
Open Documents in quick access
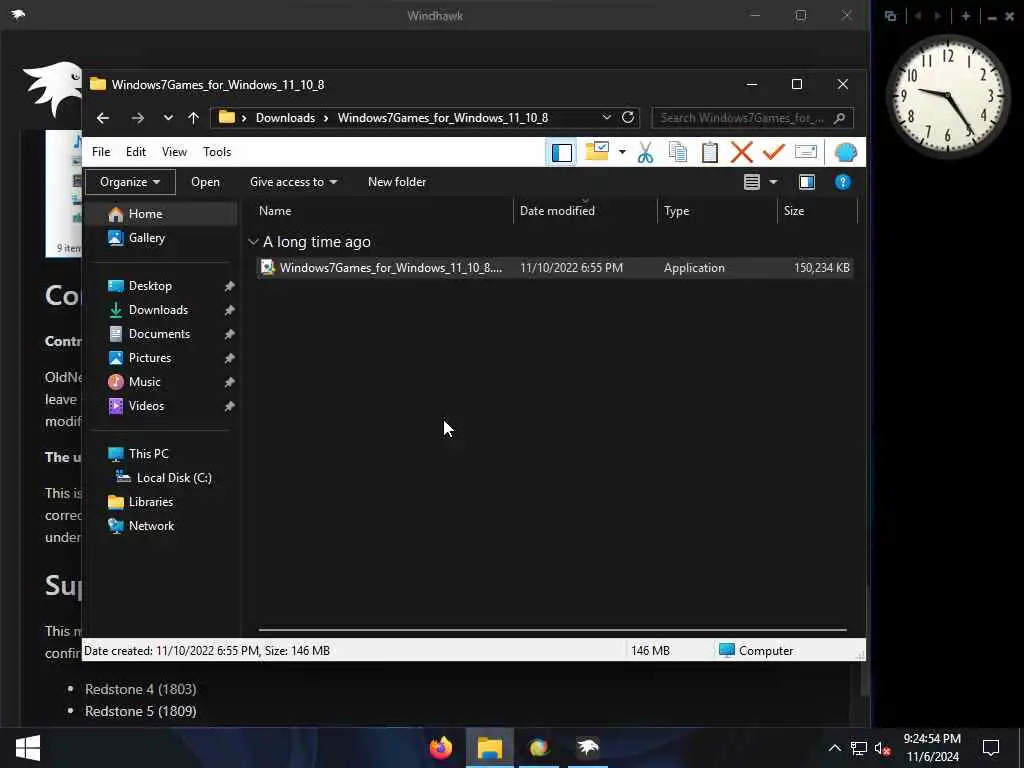(161, 334)
